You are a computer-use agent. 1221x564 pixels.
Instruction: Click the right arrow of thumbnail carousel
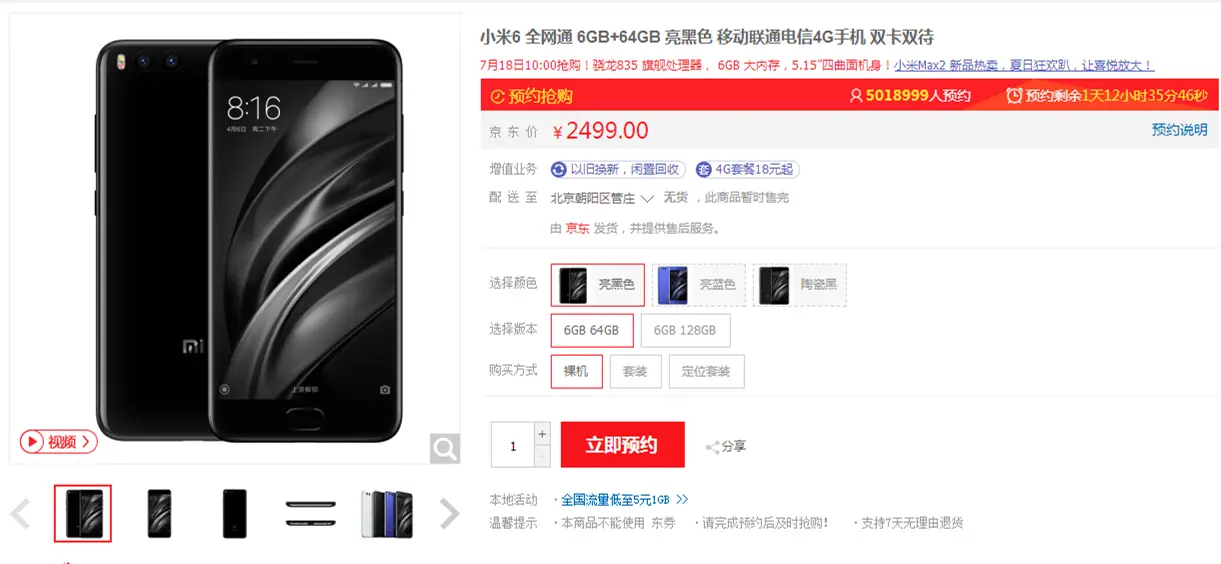(x=449, y=514)
